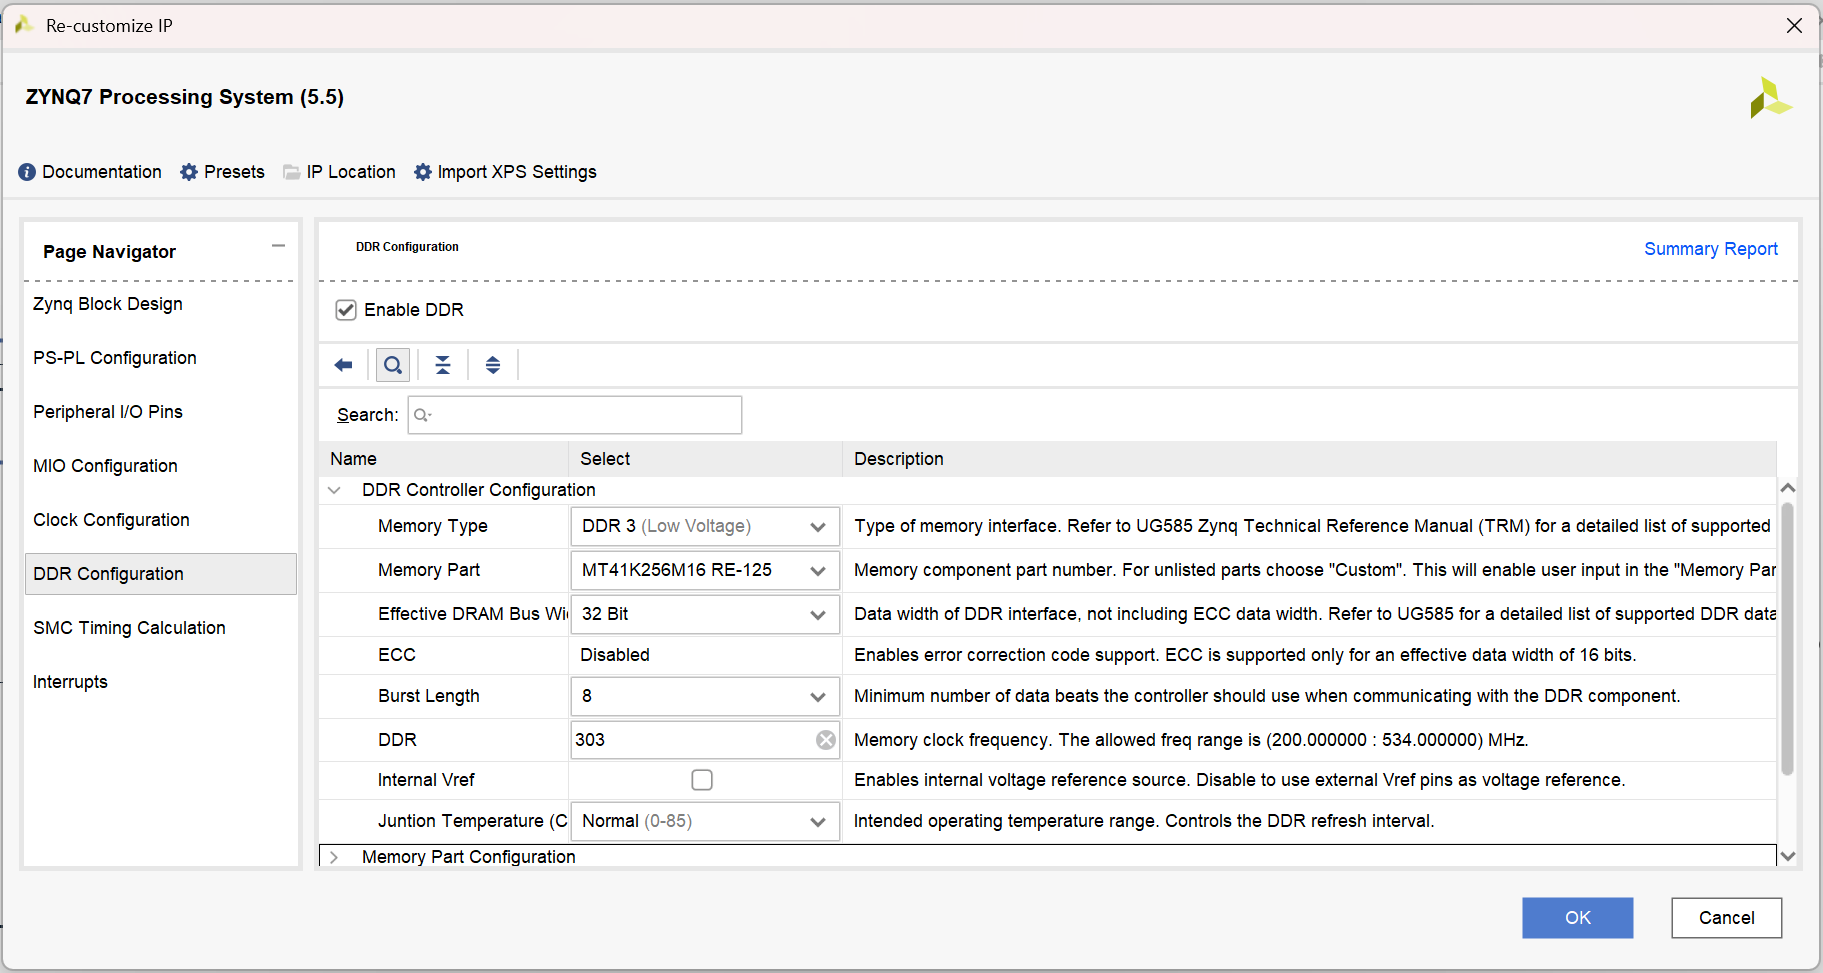Click the vertical scrollbar thumb
Image resolution: width=1823 pixels, height=973 pixels.
pos(1788,638)
